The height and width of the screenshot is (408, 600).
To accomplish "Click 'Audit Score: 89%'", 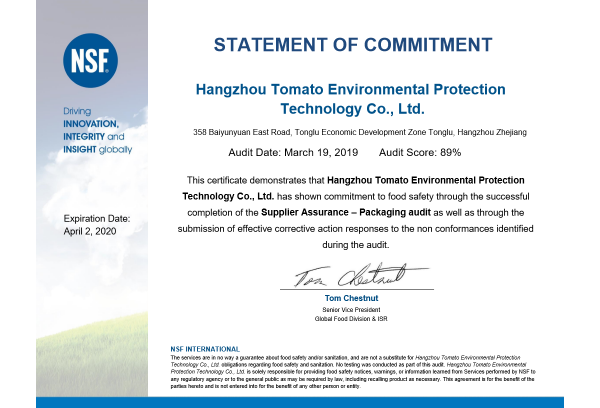I will (420, 153).
